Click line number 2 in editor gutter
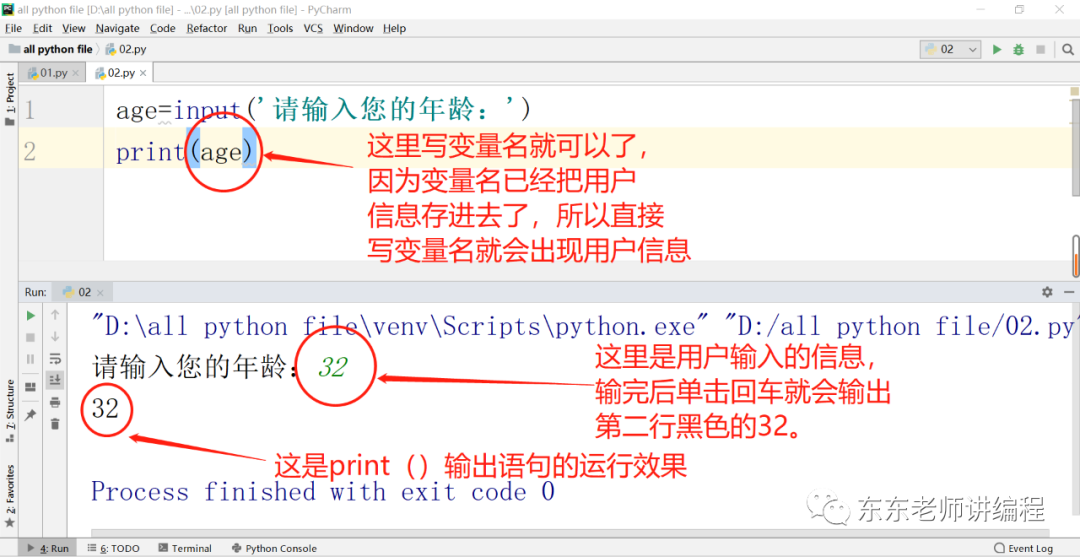The height and width of the screenshot is (557, 1080). (29, 151)
